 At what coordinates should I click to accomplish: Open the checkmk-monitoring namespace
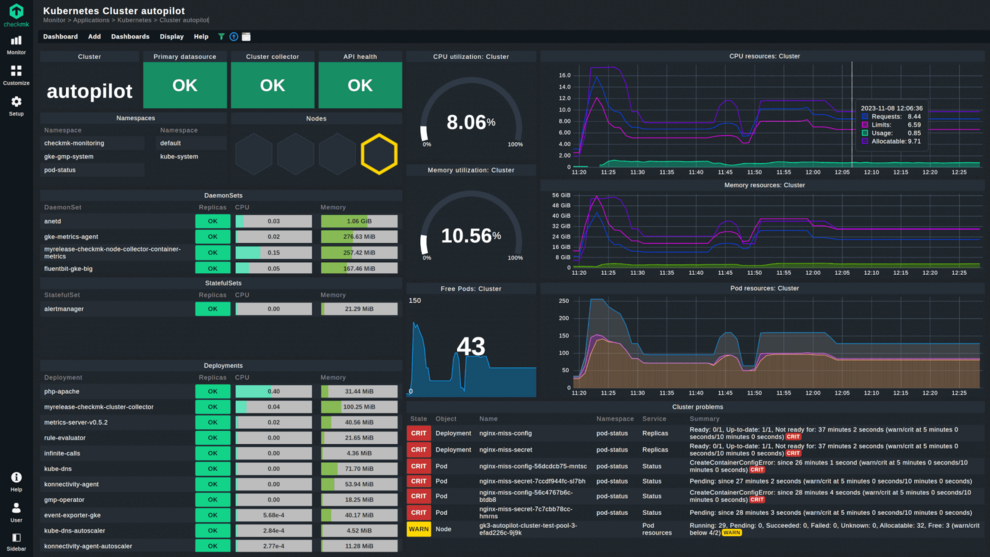click(74, 143)
